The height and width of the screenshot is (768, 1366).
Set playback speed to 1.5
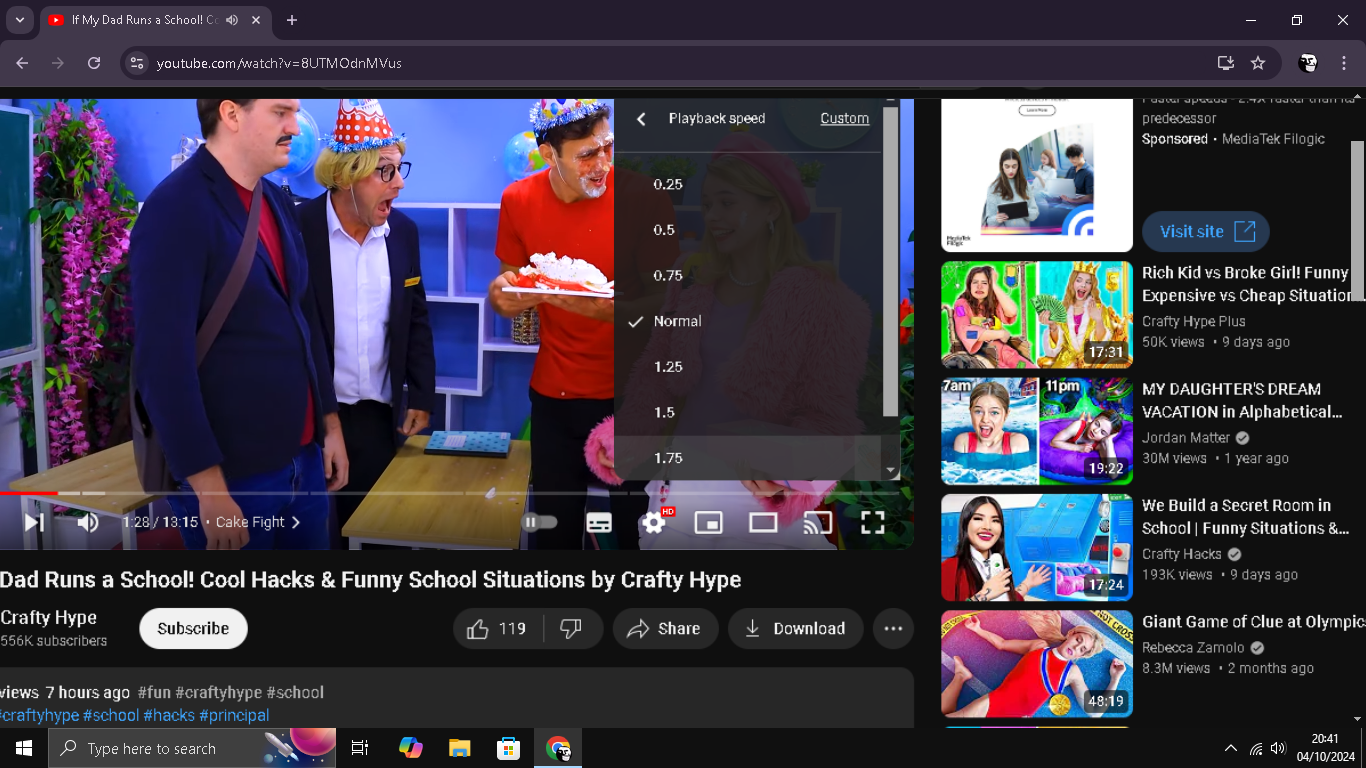[749, 412]
